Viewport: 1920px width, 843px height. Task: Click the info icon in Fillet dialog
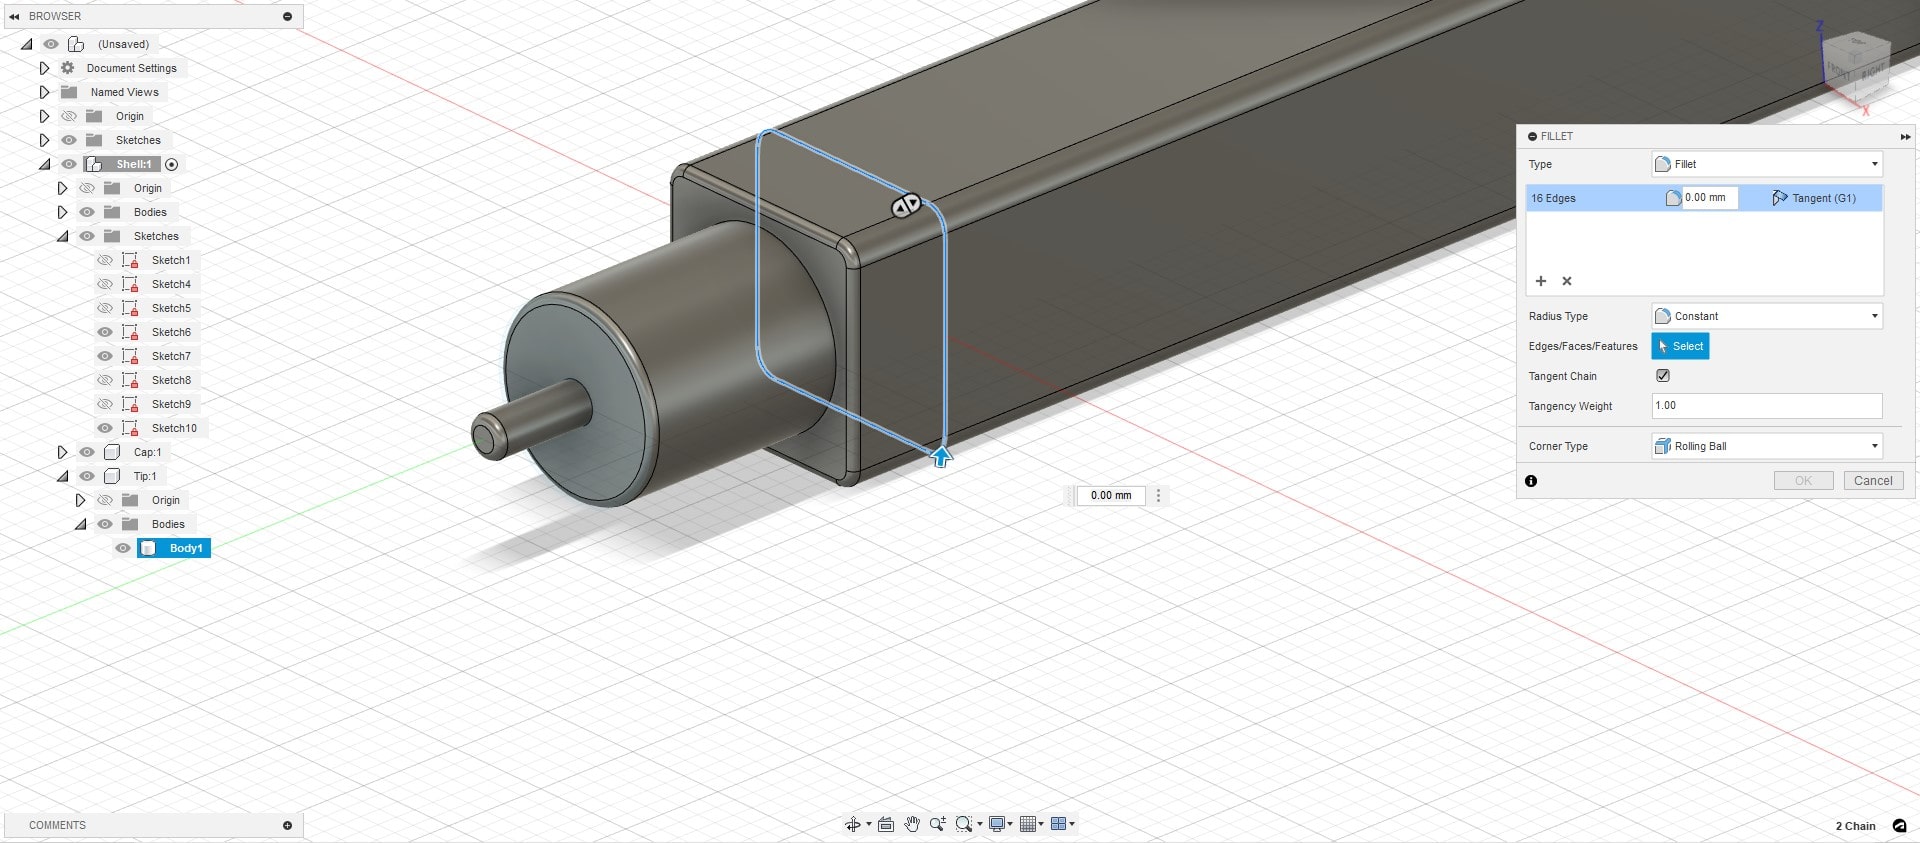1531,481
